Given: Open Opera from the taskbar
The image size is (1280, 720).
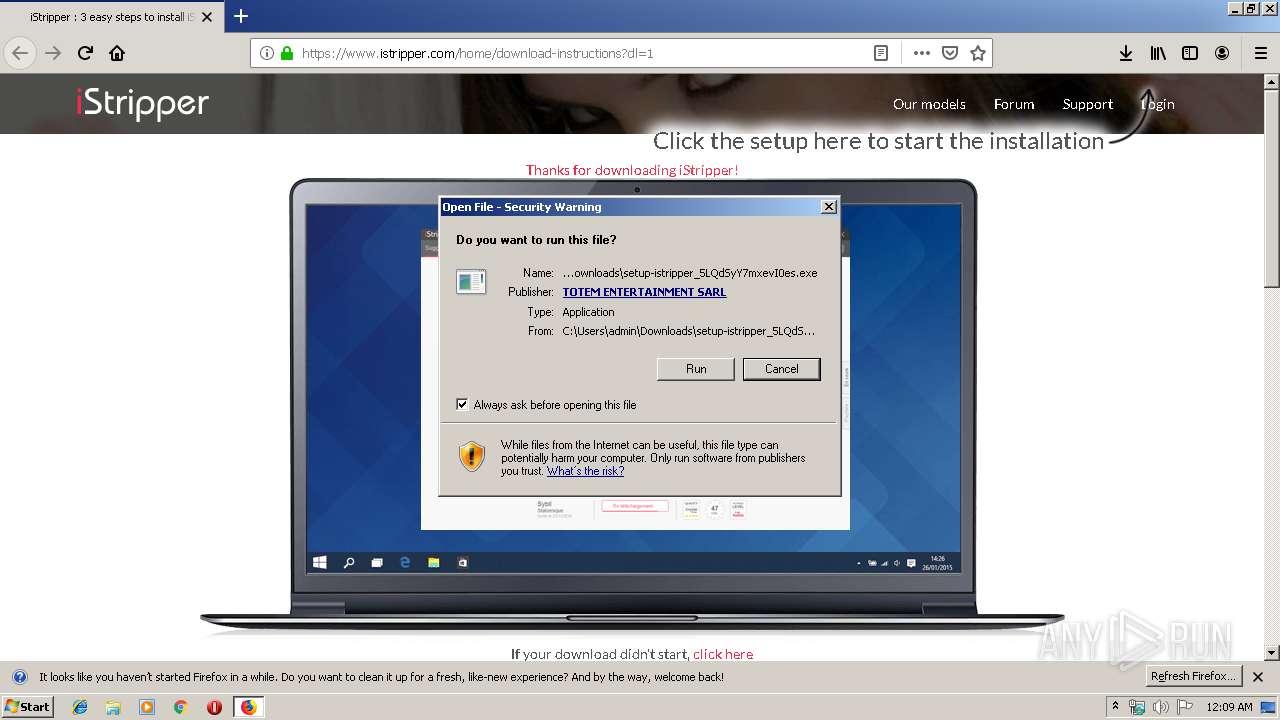Looking at the screenshot, I should [x=214, y=707].
